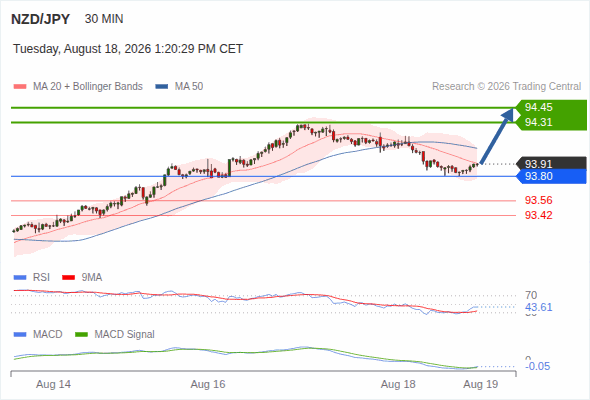Click the Aug 18 date axis label
This screenshot has height=400, width=590.
[398, 384]
